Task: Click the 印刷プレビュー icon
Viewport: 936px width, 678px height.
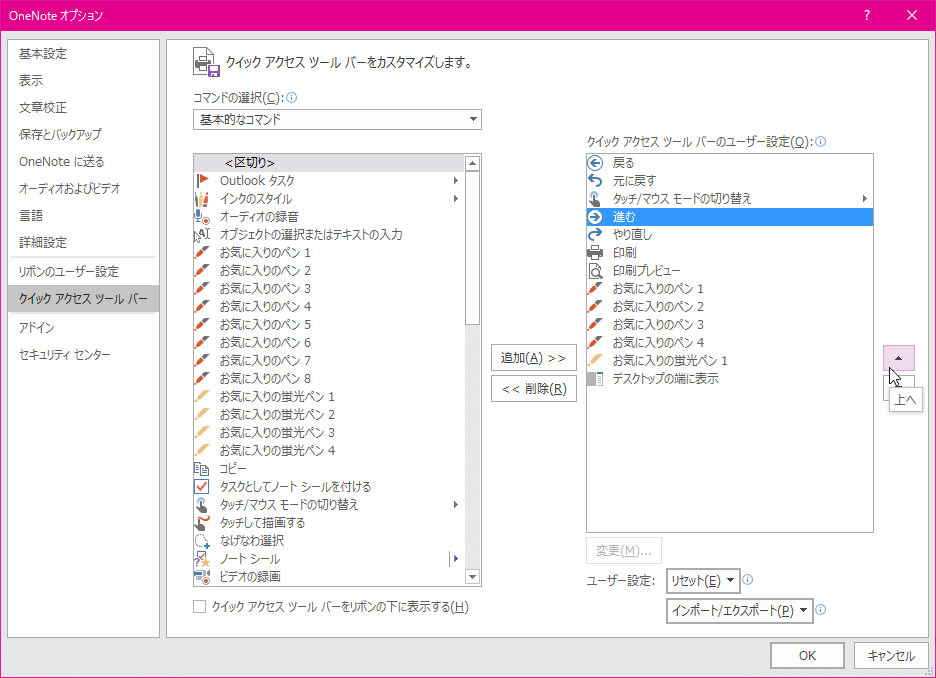Action: [x=595, y=270]
